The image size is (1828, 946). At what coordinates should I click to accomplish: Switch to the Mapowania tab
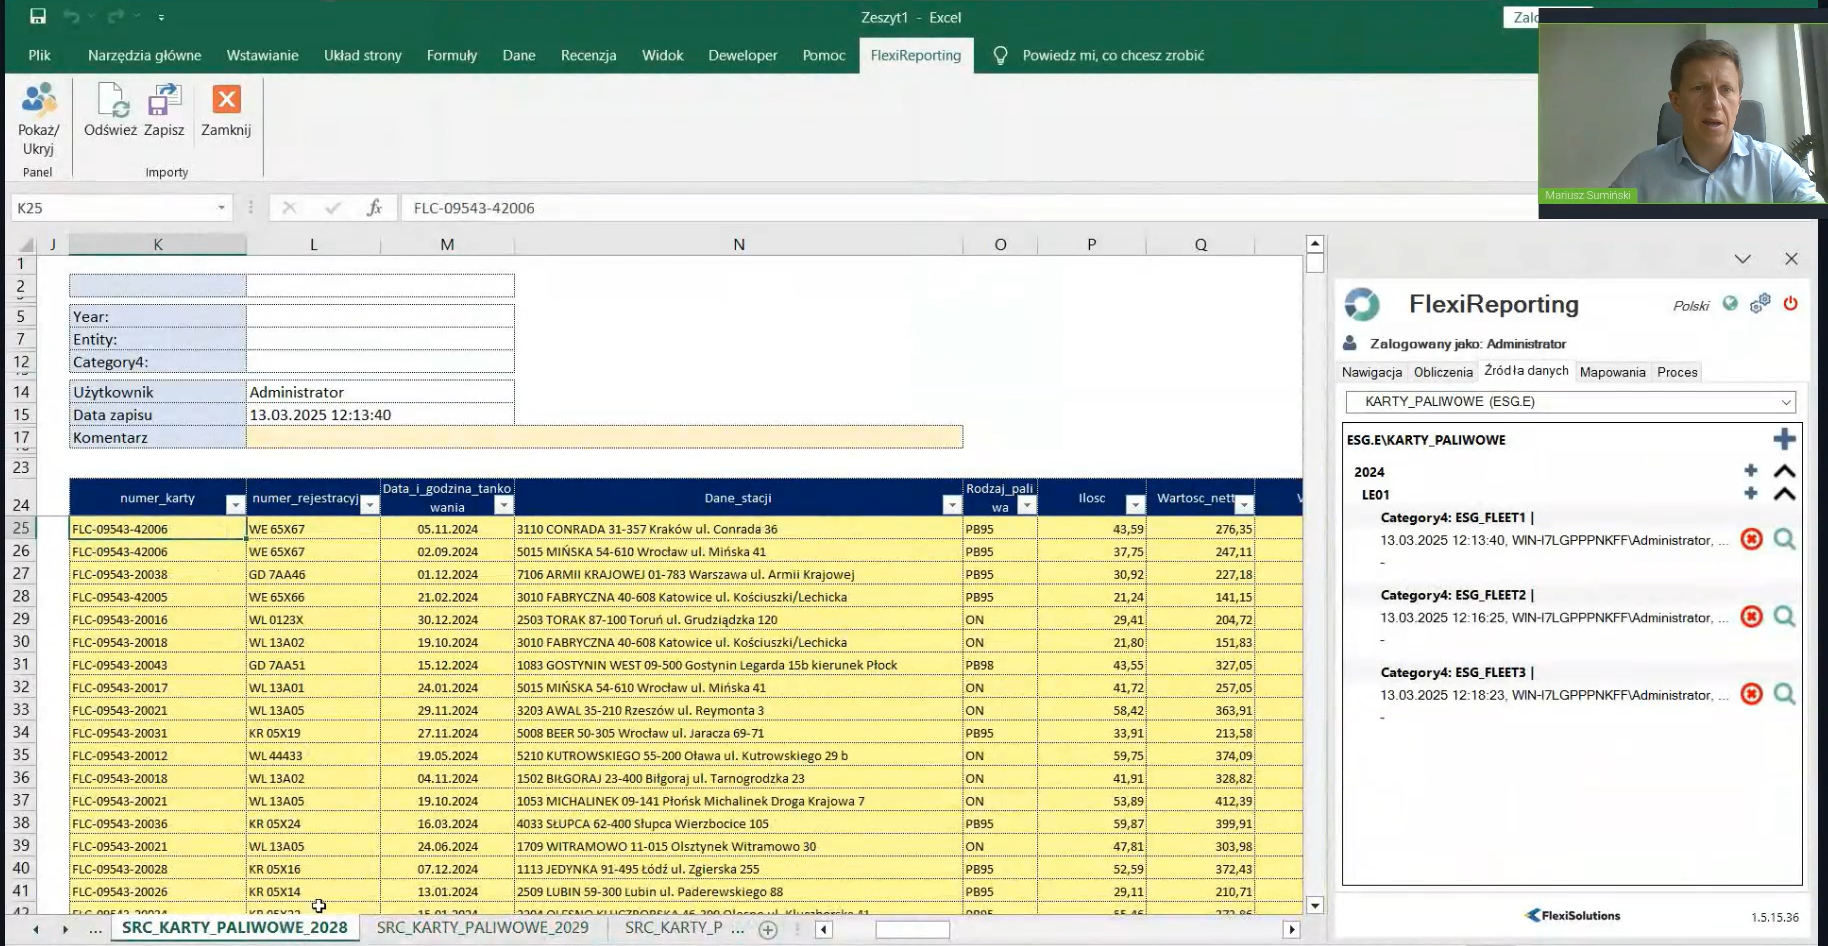pyautogui.click(x=1612, y=372)
